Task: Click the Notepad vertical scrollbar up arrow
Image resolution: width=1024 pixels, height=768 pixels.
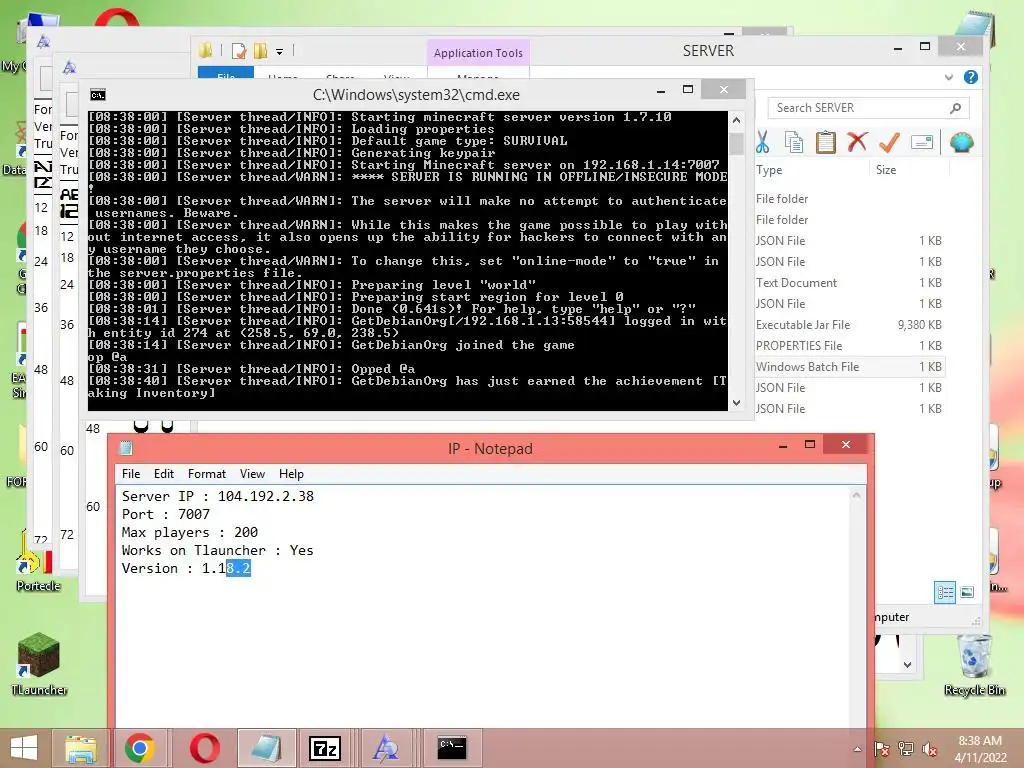Action: [x=856, y=496]
